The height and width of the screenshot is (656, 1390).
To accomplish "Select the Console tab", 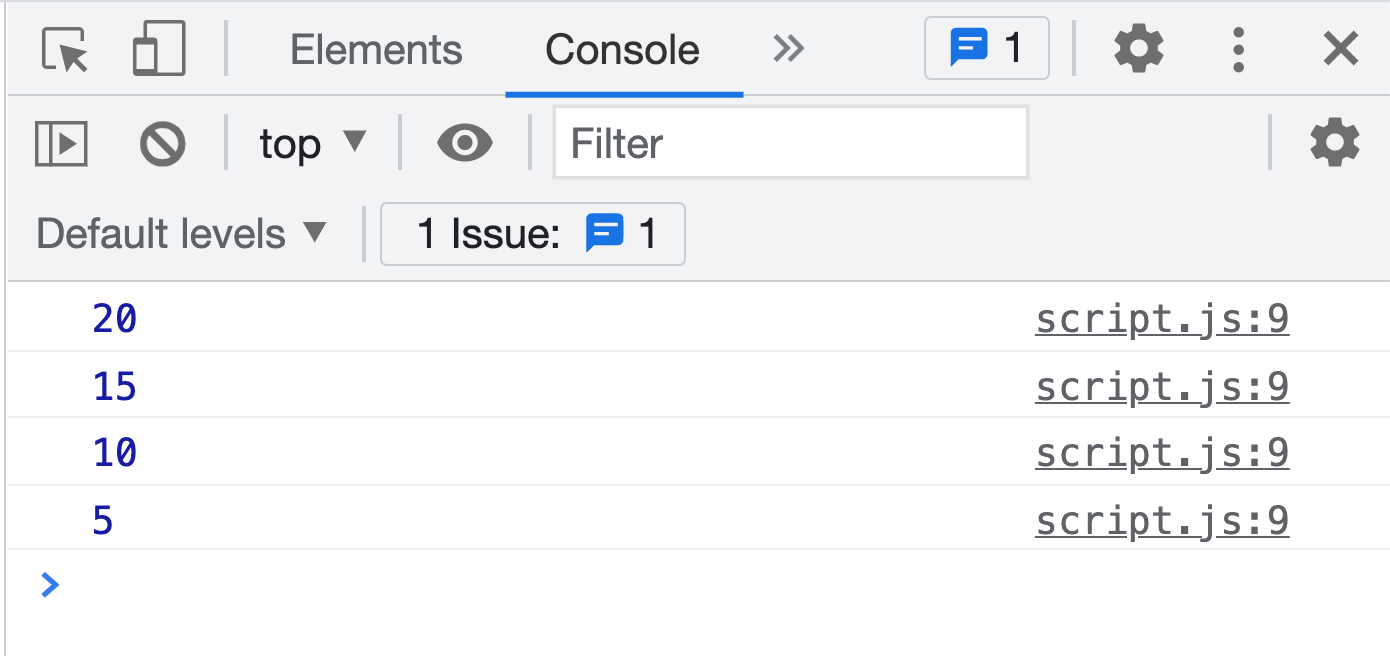I will [x=622, y=50].
